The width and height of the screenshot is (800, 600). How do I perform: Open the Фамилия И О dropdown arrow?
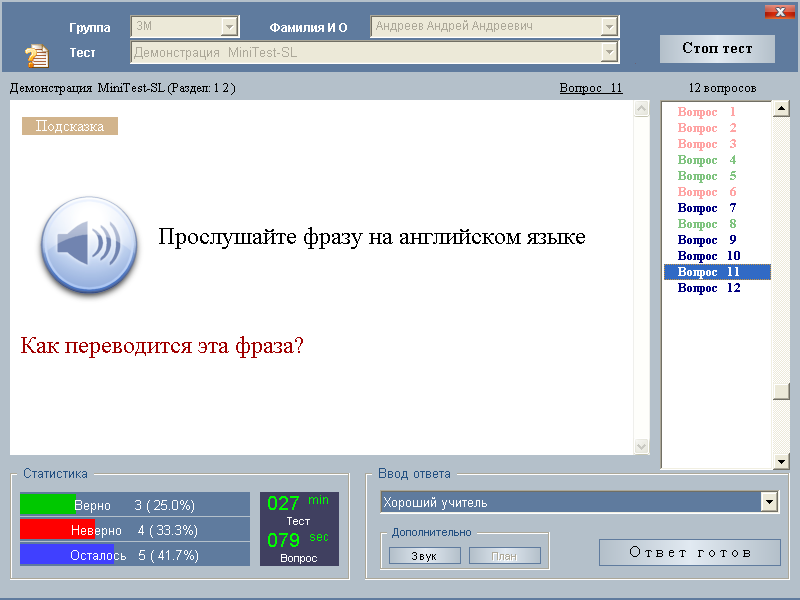[x=609, y=27]
